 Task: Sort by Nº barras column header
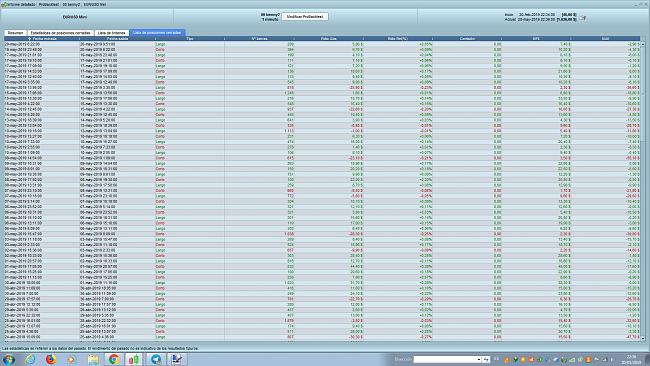click(x=260, y=39)
